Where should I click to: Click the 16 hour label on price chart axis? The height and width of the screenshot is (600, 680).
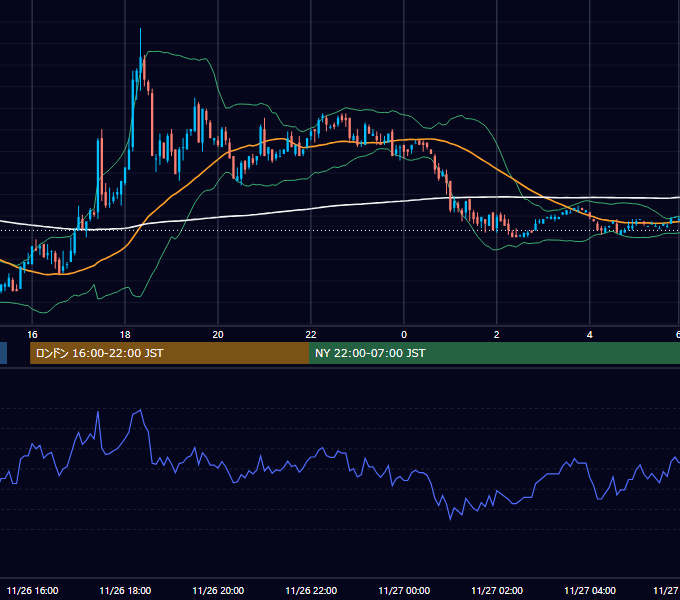[x=32, y=335]
